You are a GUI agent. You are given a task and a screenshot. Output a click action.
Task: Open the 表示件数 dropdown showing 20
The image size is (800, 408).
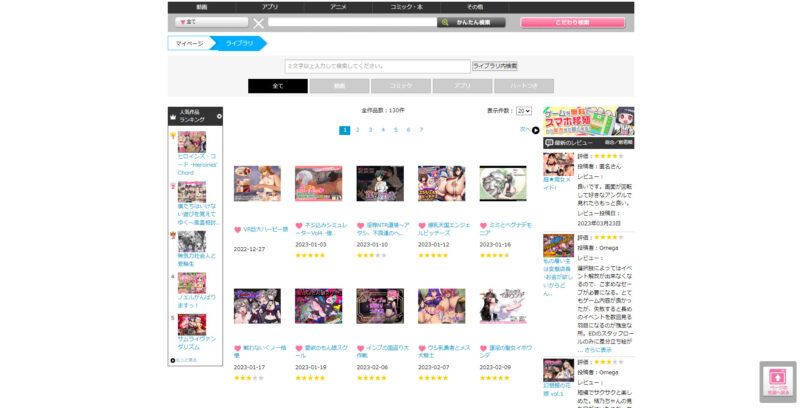(x=523, y=111)
